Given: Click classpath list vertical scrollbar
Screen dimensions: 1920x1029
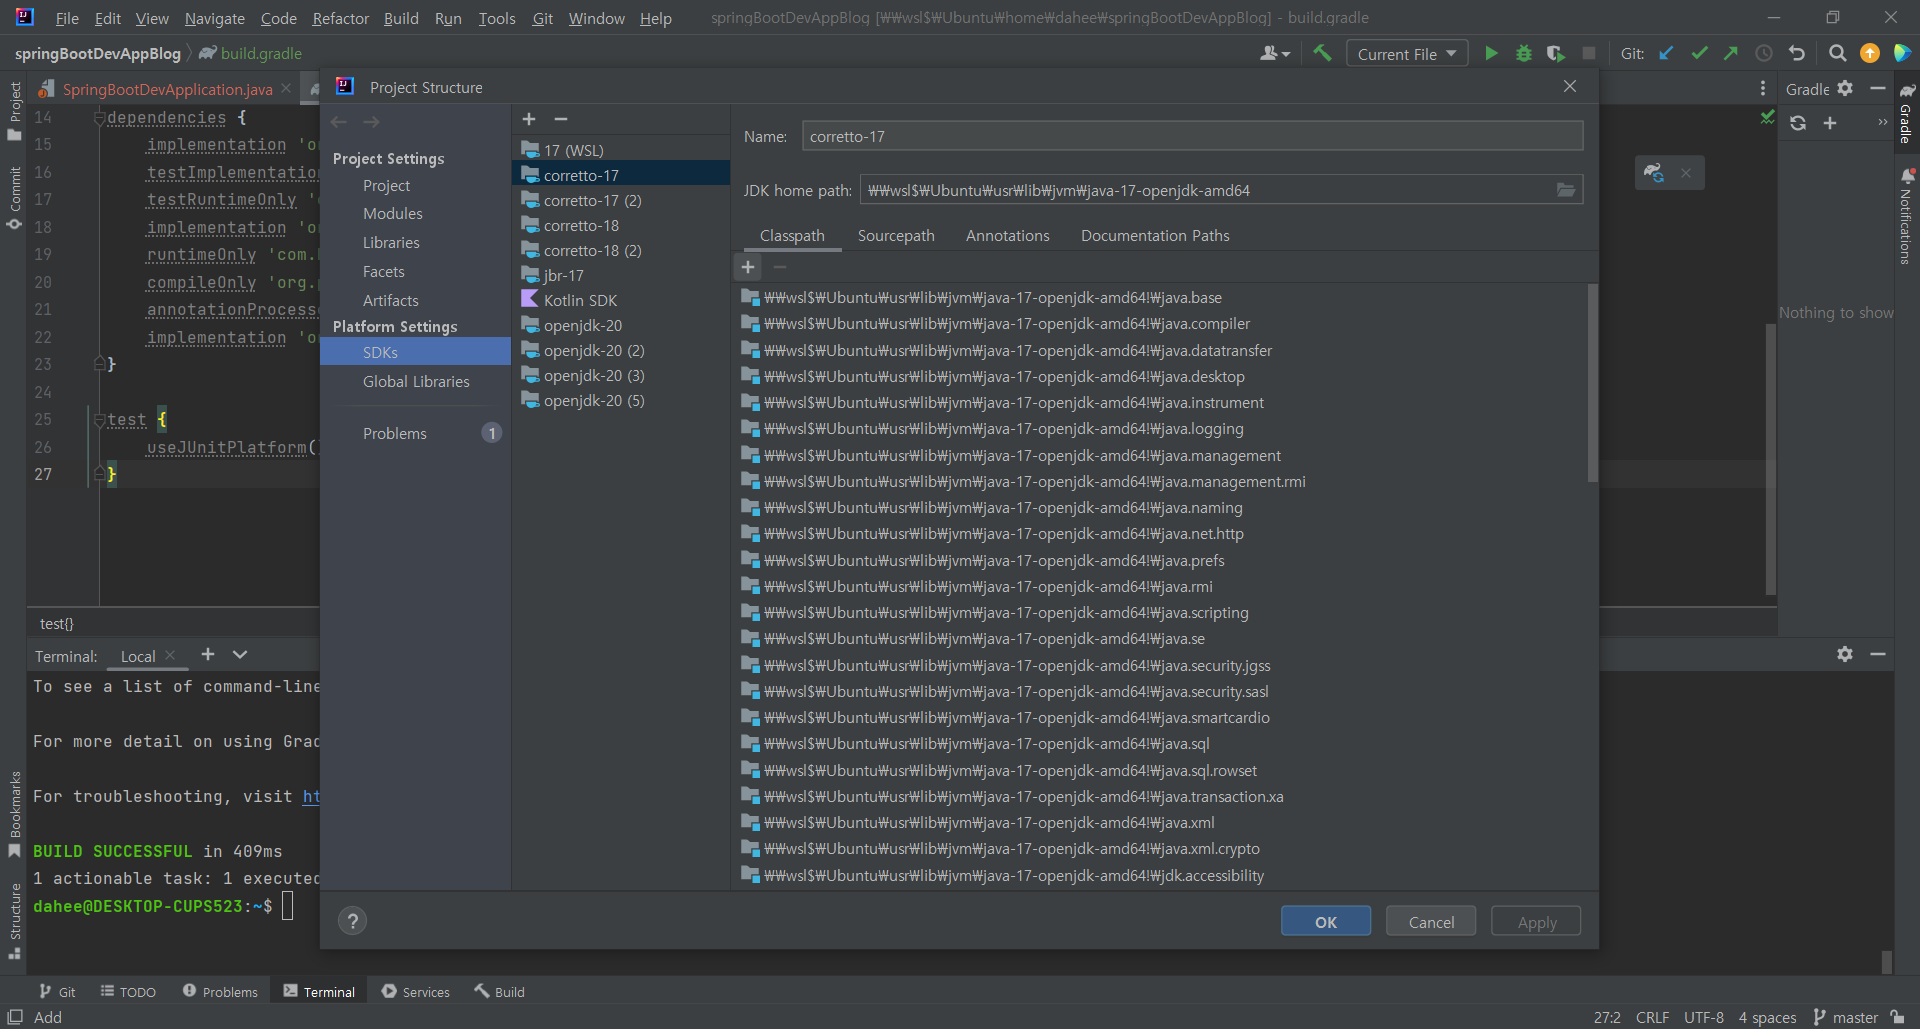Looking at the screenshot, I should click(1592, 383).
